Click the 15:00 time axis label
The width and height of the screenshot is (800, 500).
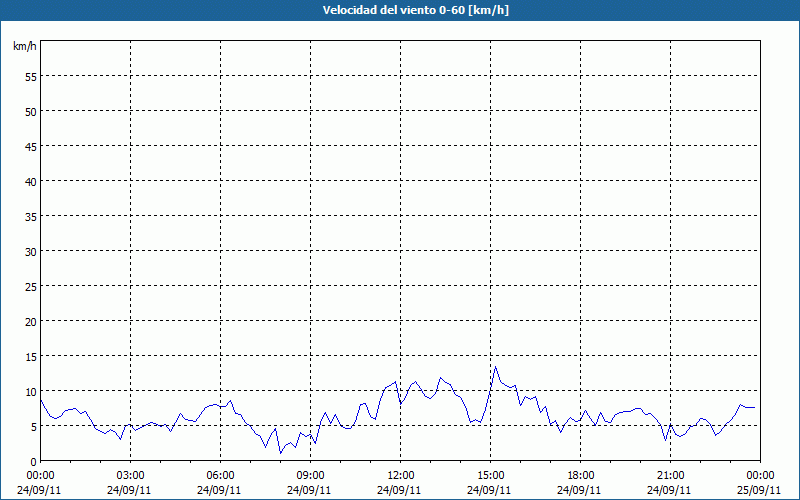coord(490,476)
